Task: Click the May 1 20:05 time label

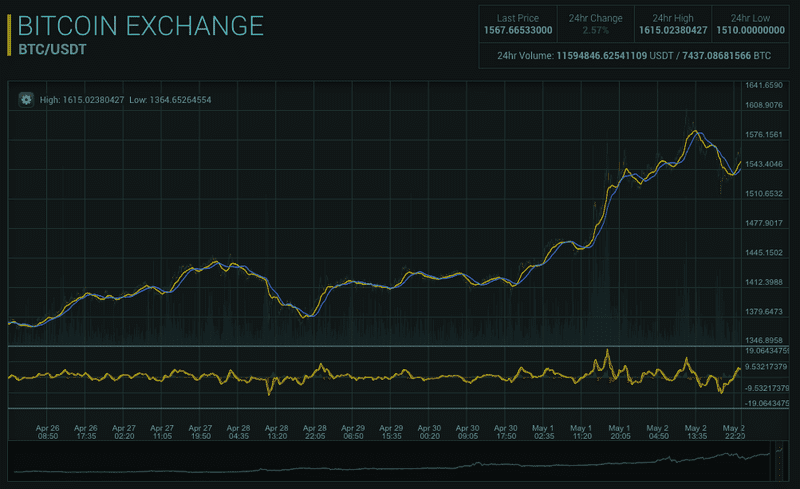Action: 619,432
